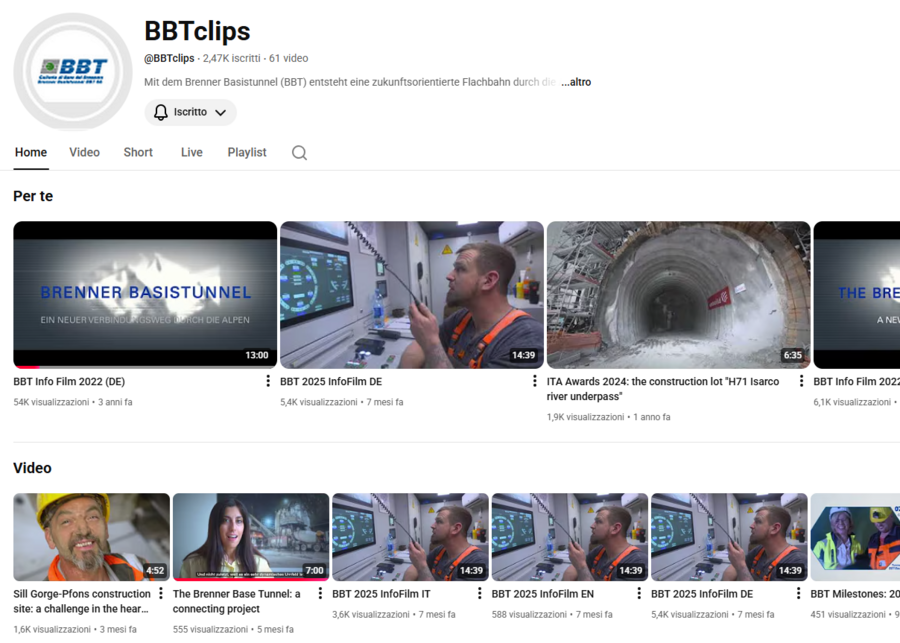Click the channel search magnifier icon
The width and height of the screenshot is (900, 643).
click(299, 153)
